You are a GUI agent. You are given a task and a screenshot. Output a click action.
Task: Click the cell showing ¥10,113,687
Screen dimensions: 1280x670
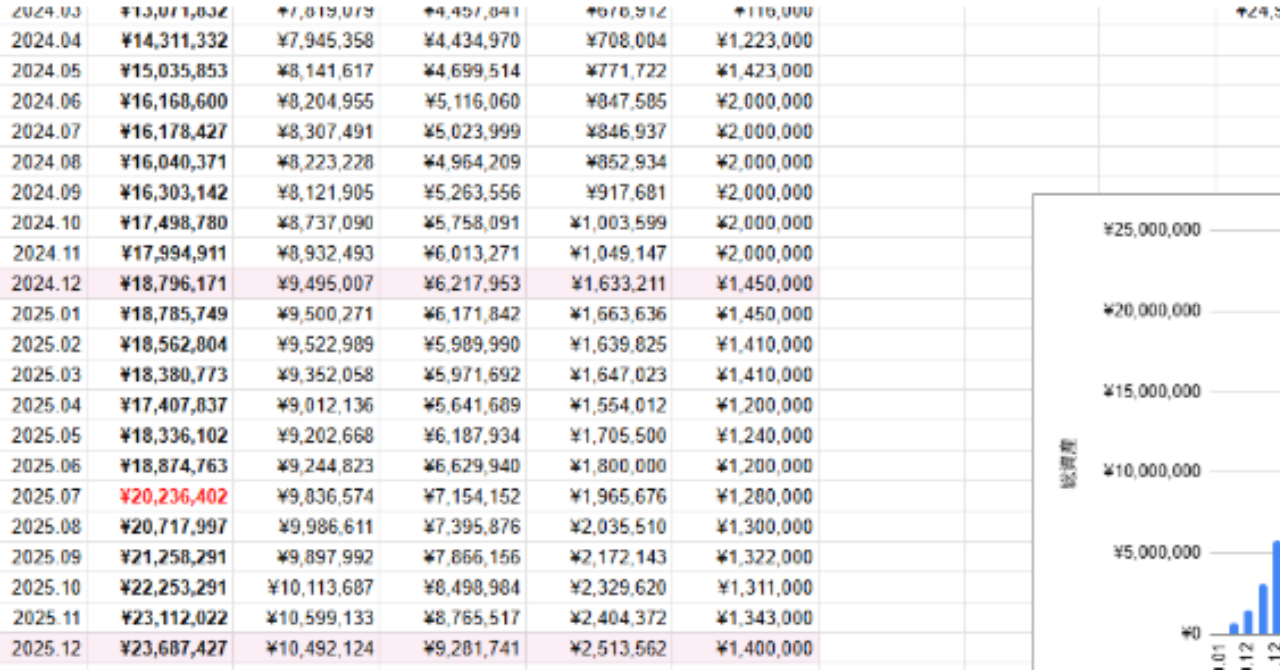(320, 588)
